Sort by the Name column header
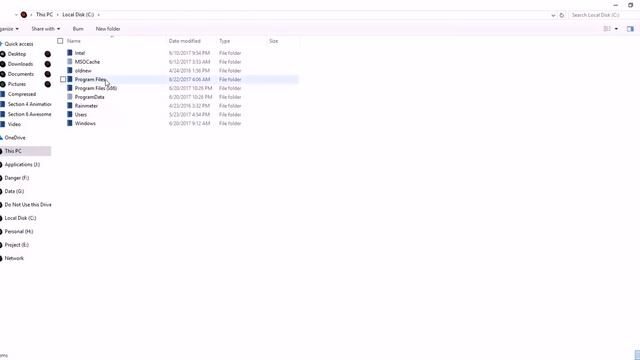Screen dimensions: 640x360 (74, 41)
